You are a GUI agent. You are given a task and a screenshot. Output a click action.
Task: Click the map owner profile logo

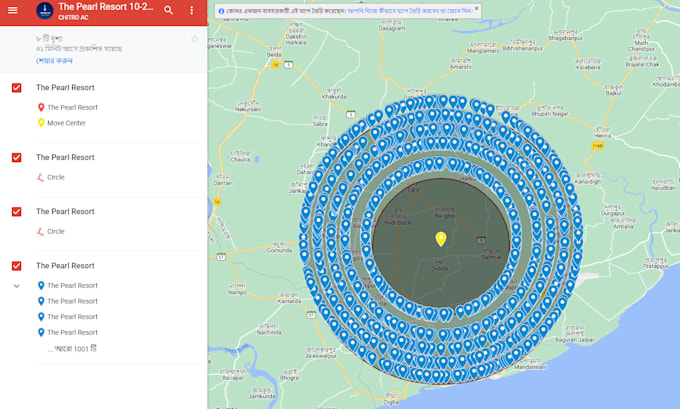(x=45, y=11)
